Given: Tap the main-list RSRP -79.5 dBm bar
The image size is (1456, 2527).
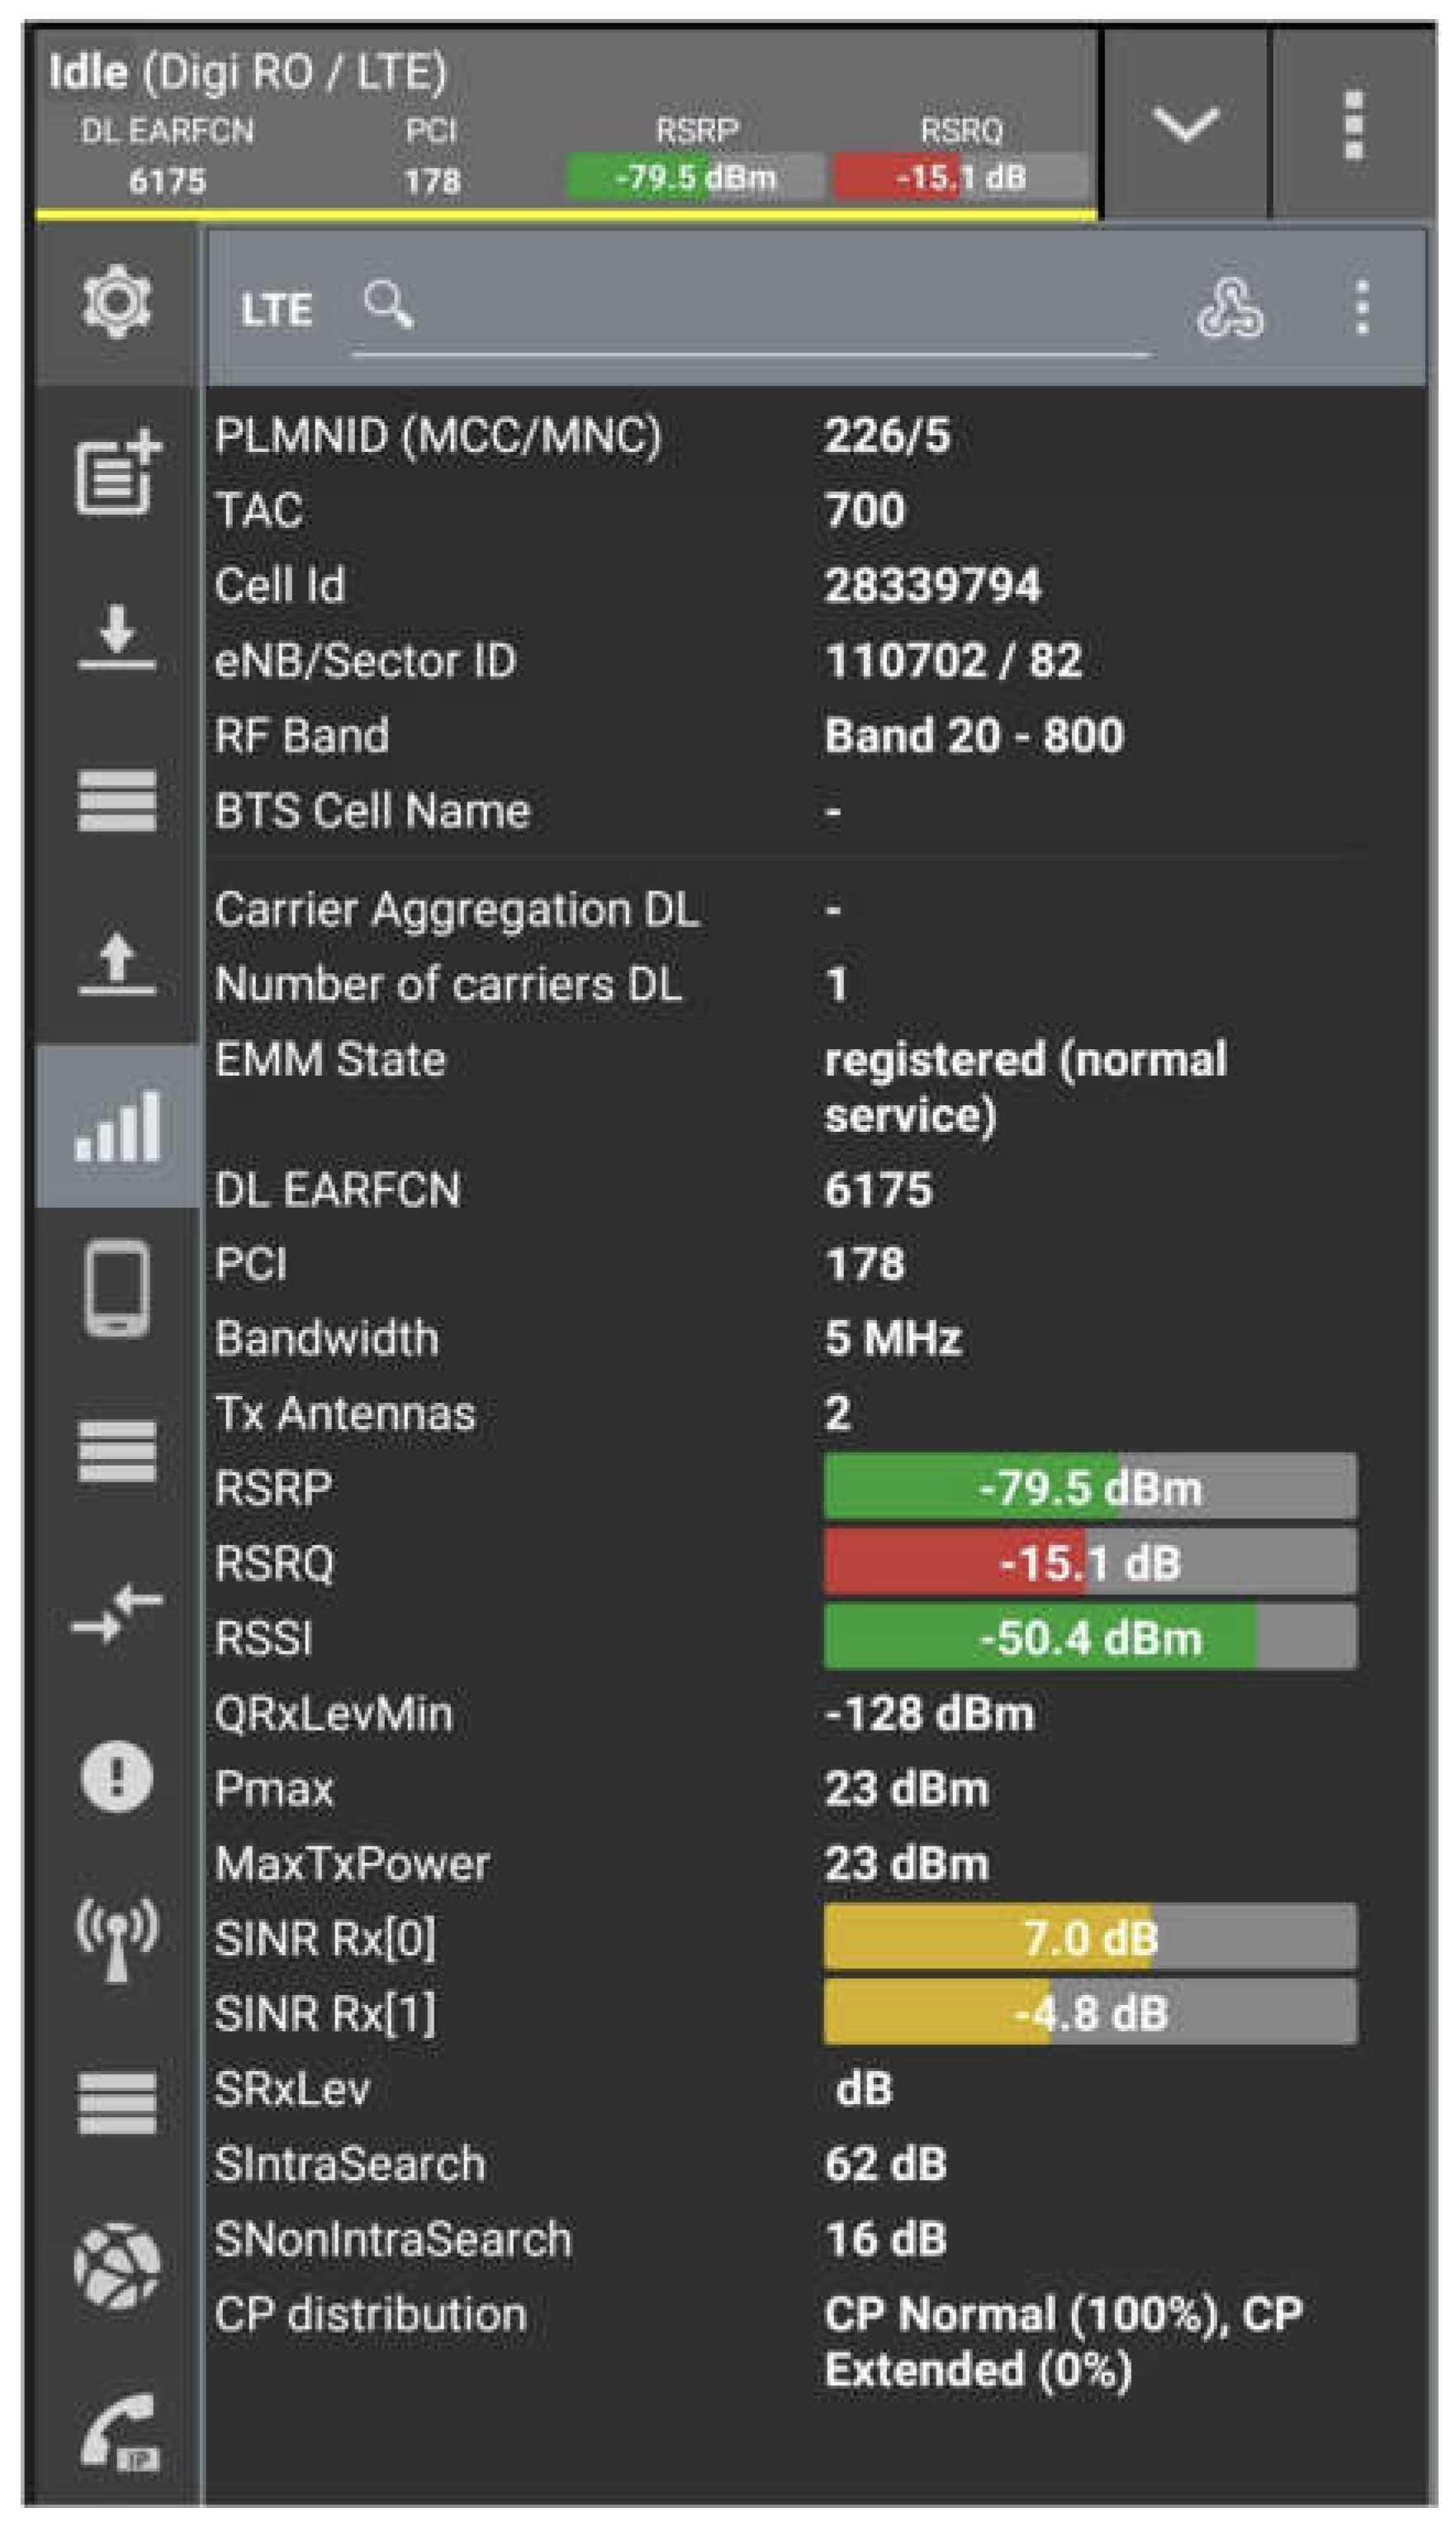Looking at the screenshot, I should click(1090, 1487).
